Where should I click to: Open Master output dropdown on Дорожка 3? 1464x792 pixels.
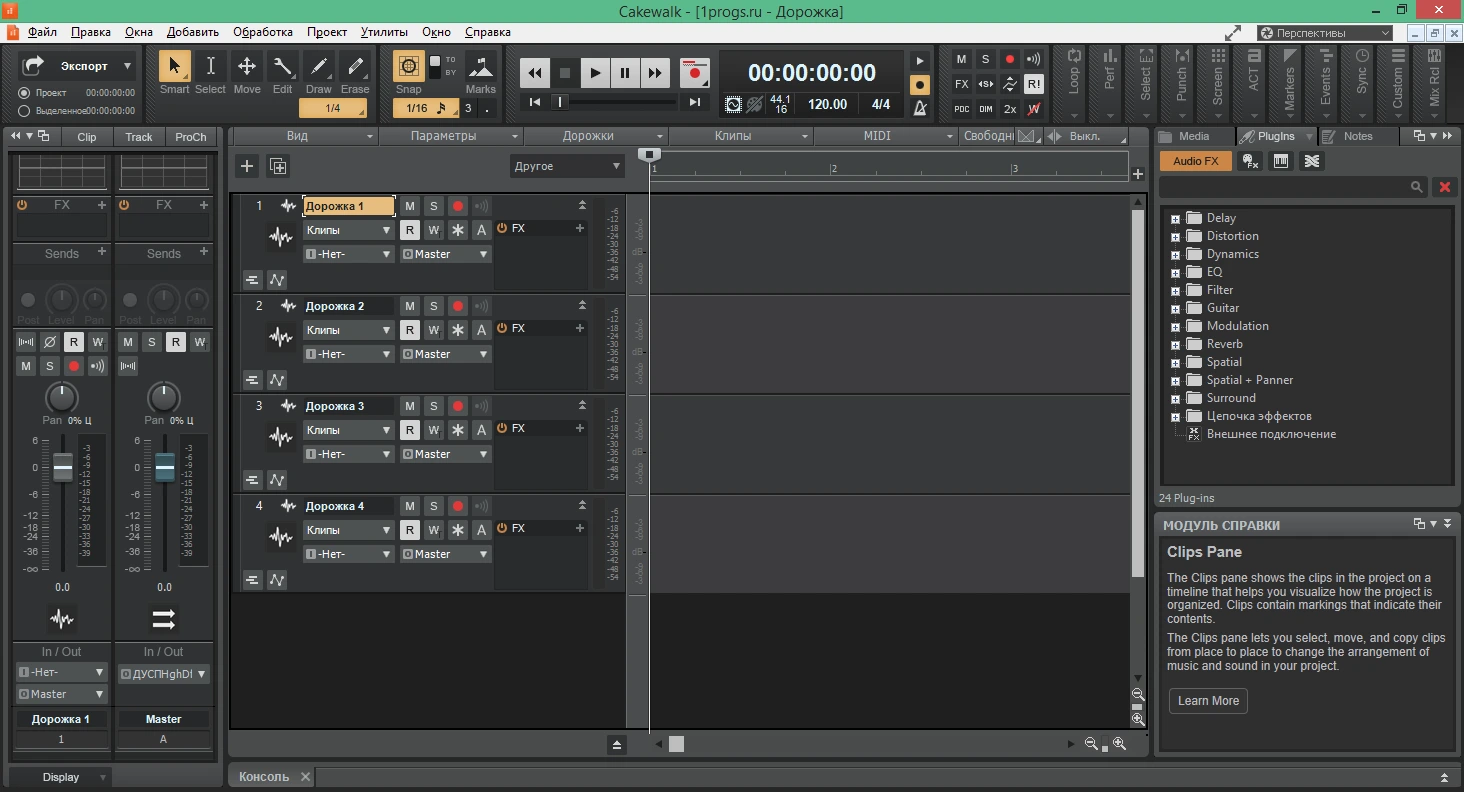tap(445, 454)
